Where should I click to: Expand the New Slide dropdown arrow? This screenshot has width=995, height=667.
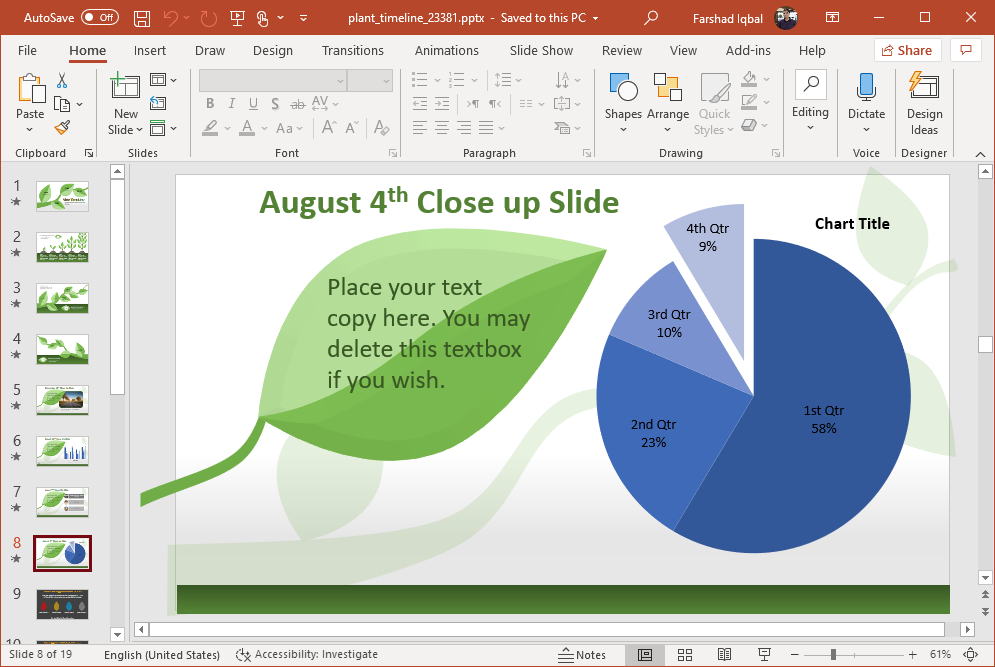point(126,129)
